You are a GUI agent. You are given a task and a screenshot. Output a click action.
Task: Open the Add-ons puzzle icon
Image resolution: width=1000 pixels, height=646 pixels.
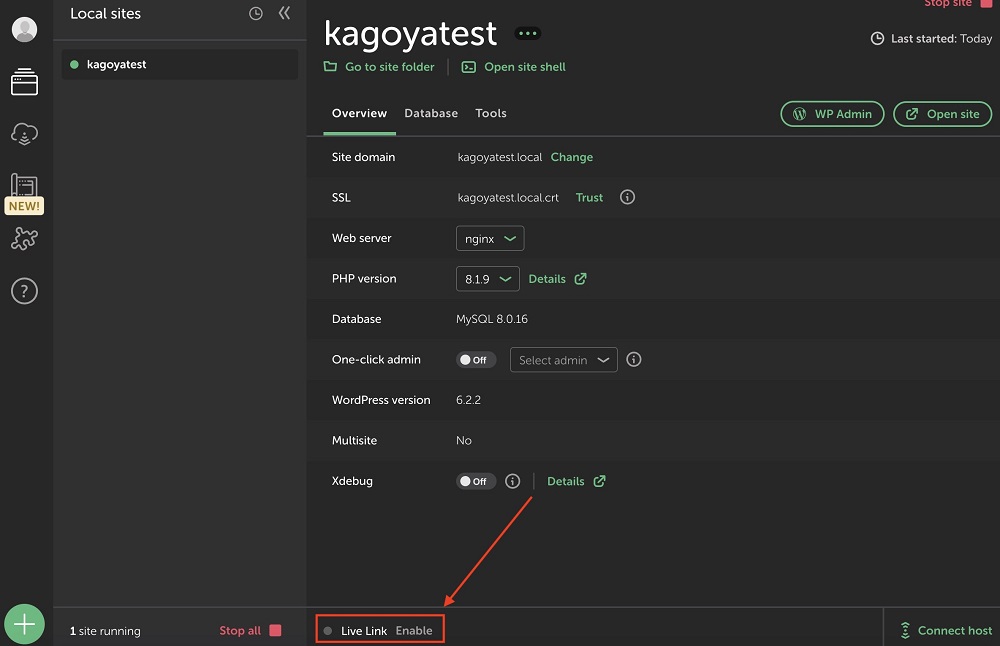pos(25,239)
